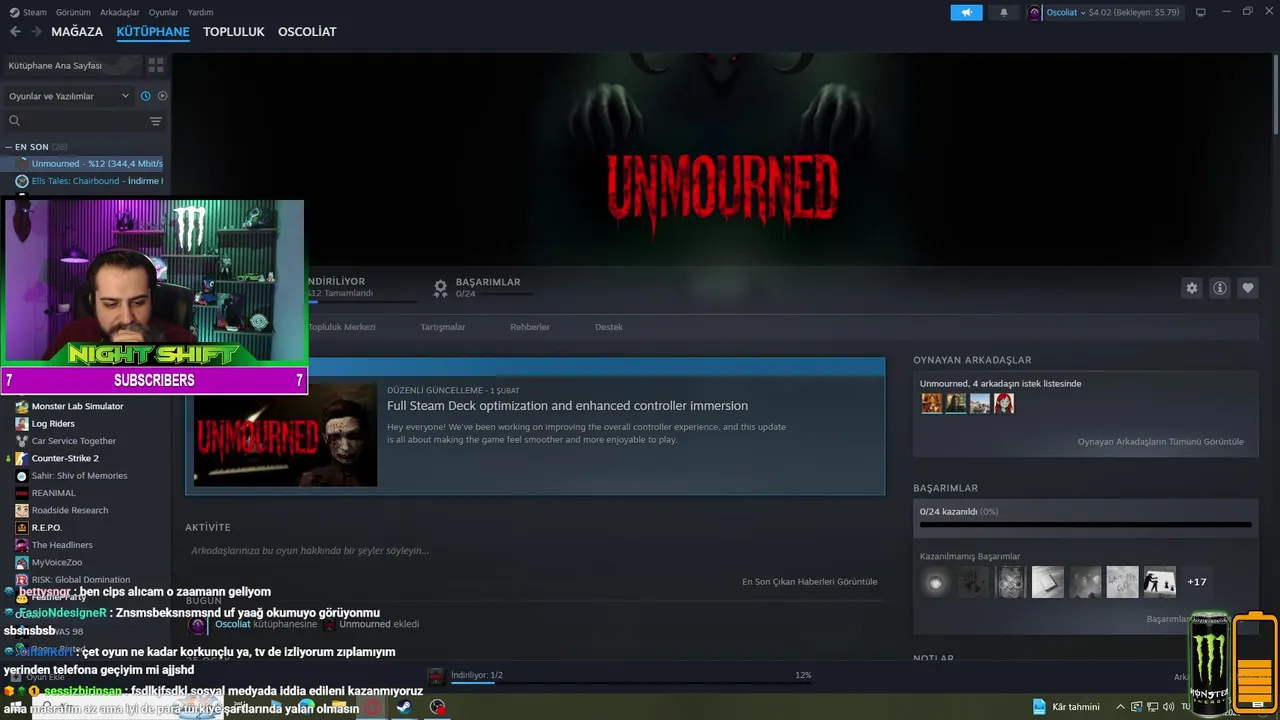Expand +17 more achievements

click(x=1196, y=582)
